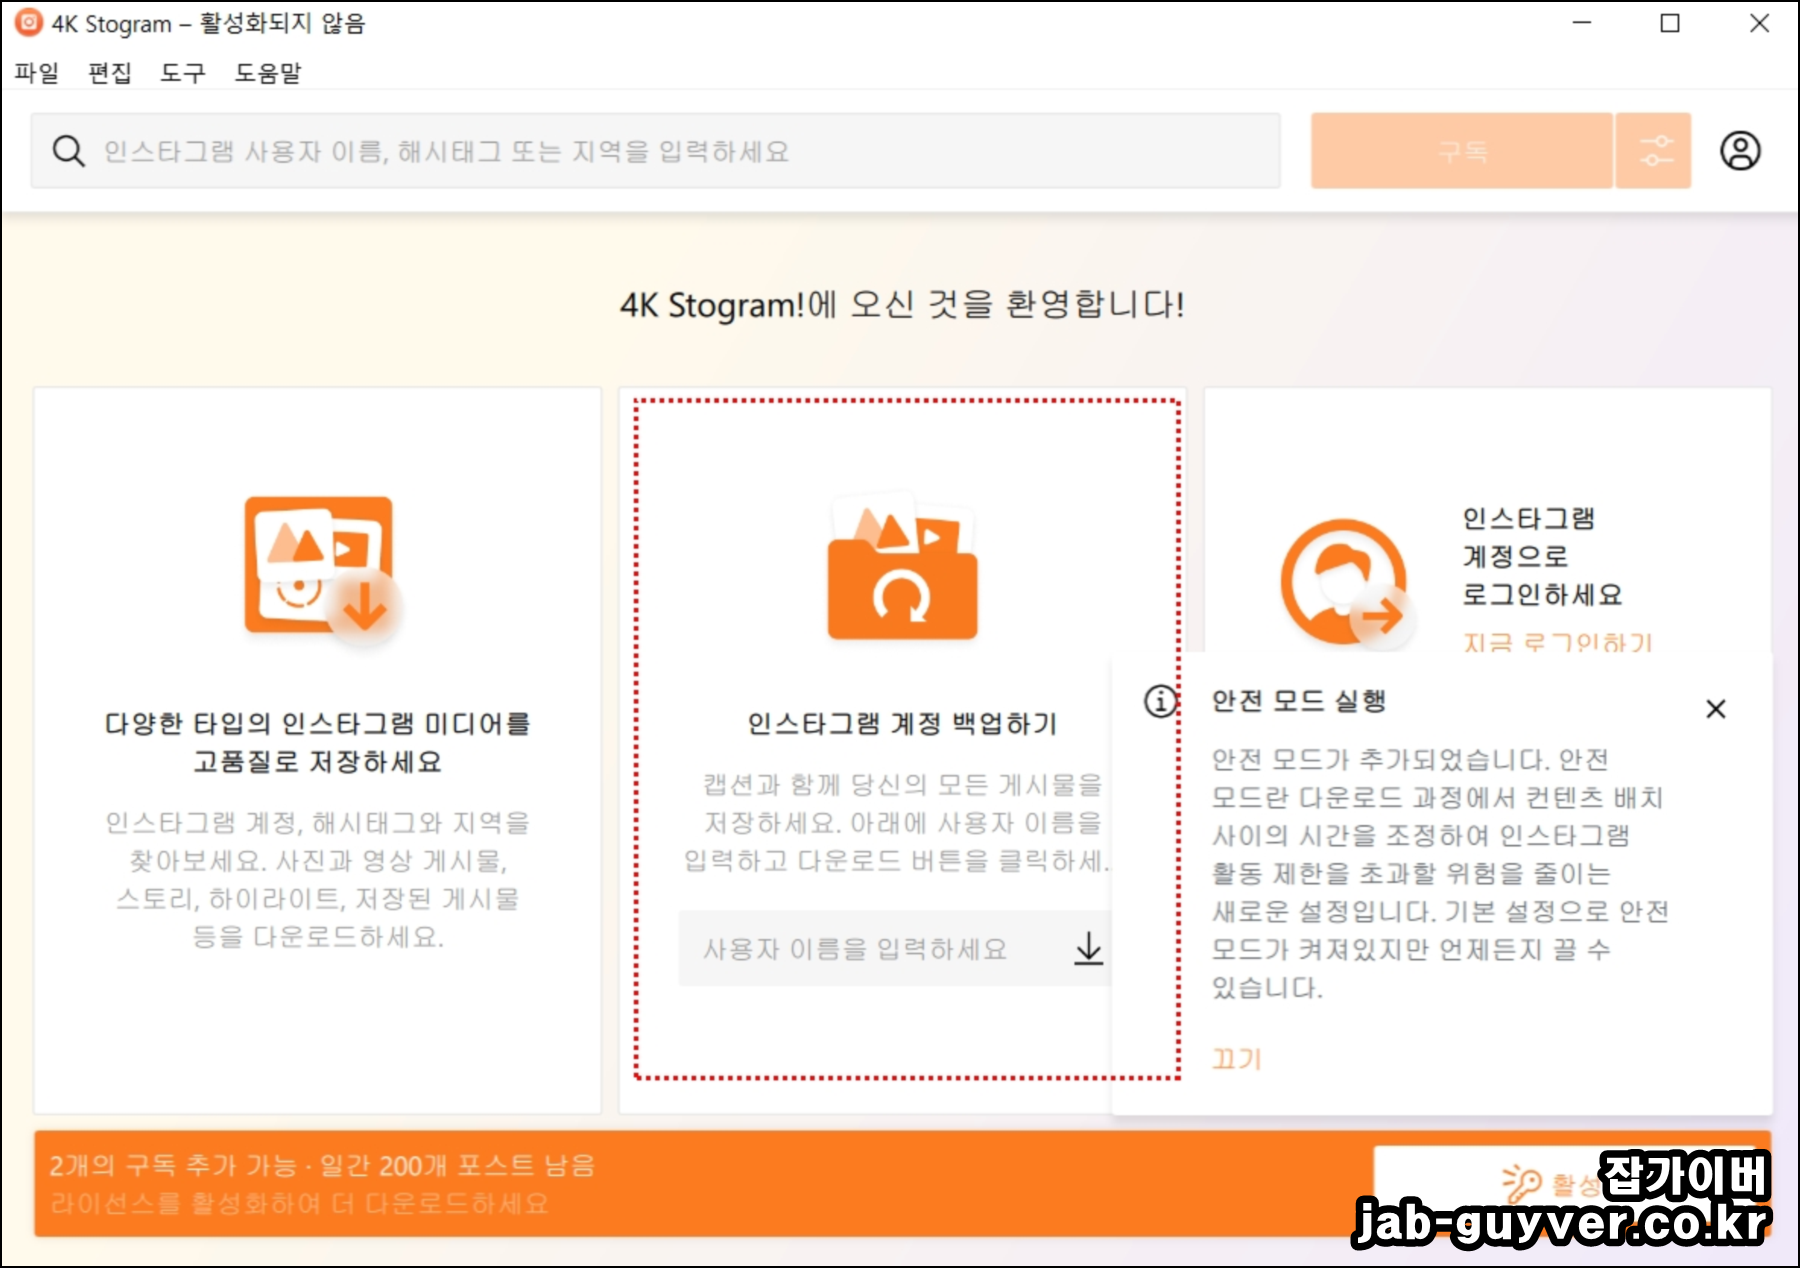Click the Instagram login avatar icon

[1346, 581]
